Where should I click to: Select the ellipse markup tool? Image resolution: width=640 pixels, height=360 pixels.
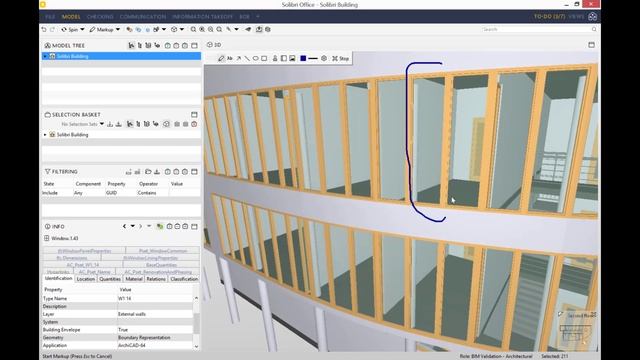coord(256,58)
